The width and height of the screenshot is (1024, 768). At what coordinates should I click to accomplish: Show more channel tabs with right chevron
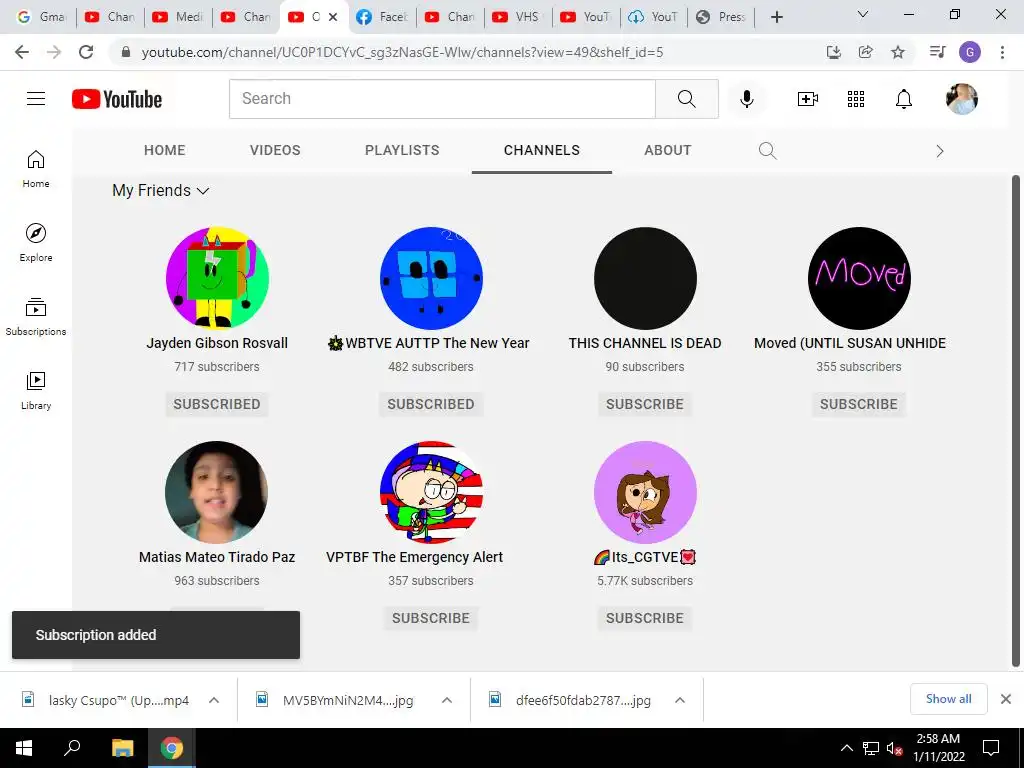[939, 151]
